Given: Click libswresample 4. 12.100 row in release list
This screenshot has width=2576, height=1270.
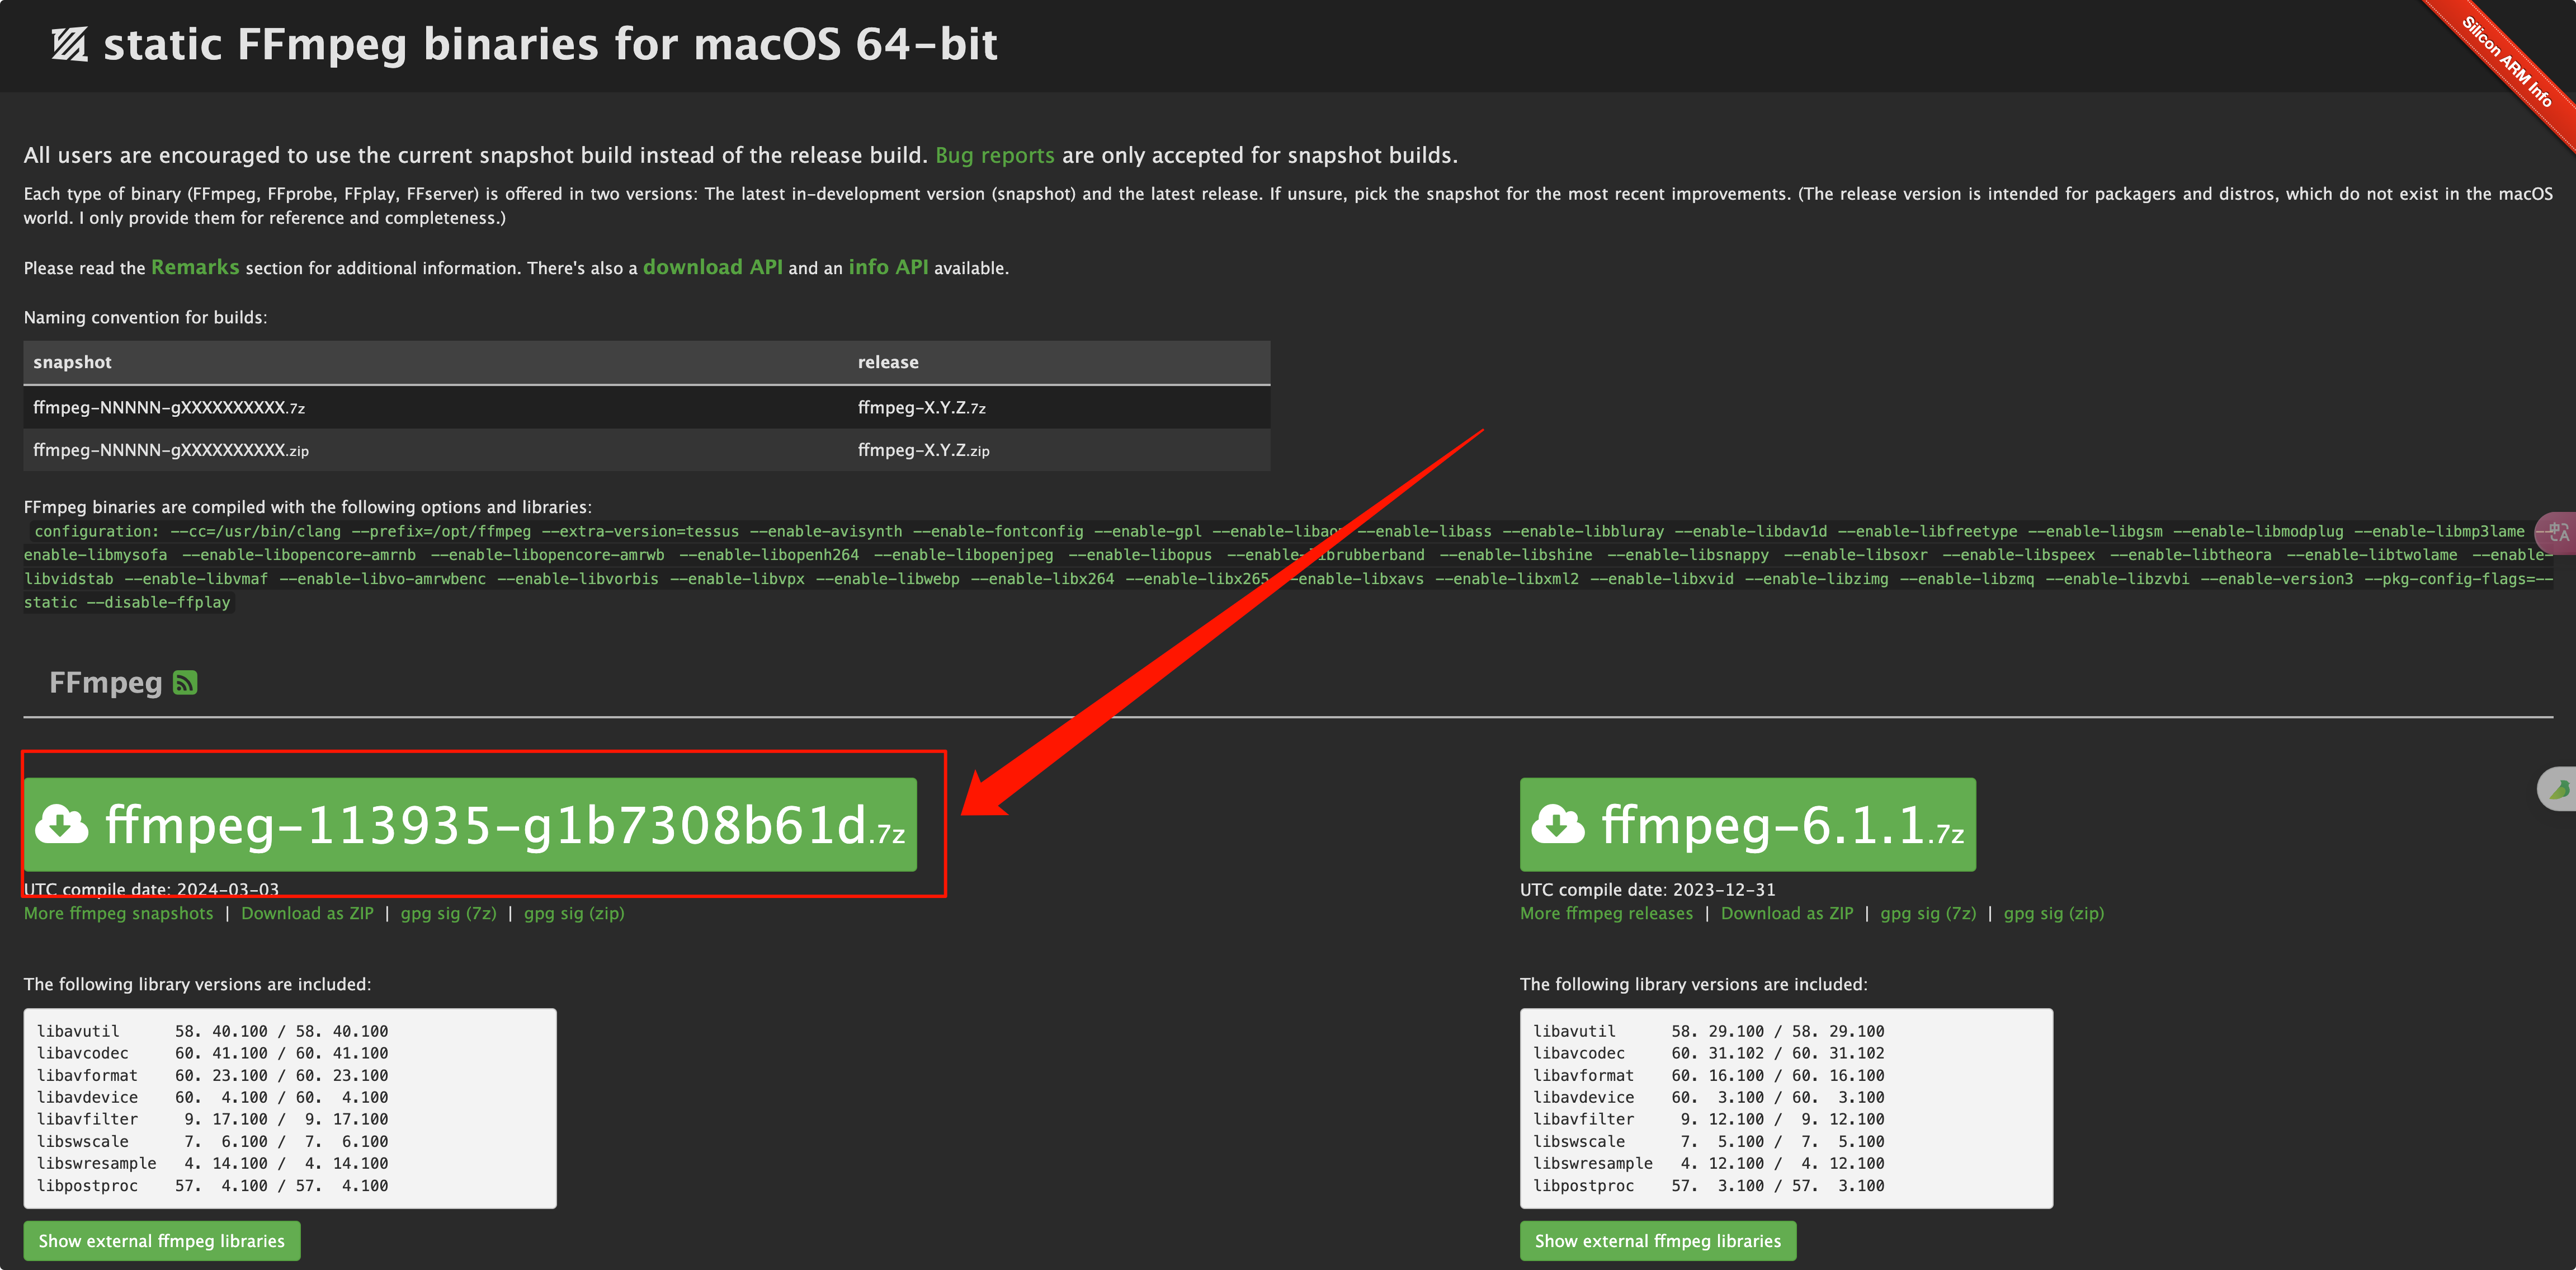Looking at the screenshot, I should click(x=1709, y=1163).
